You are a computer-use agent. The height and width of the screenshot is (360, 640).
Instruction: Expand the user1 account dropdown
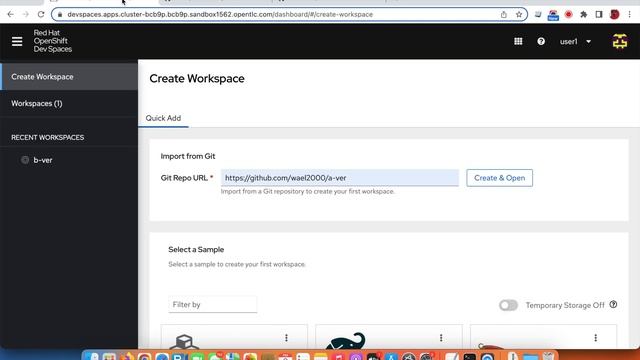[x=575, y=41]
